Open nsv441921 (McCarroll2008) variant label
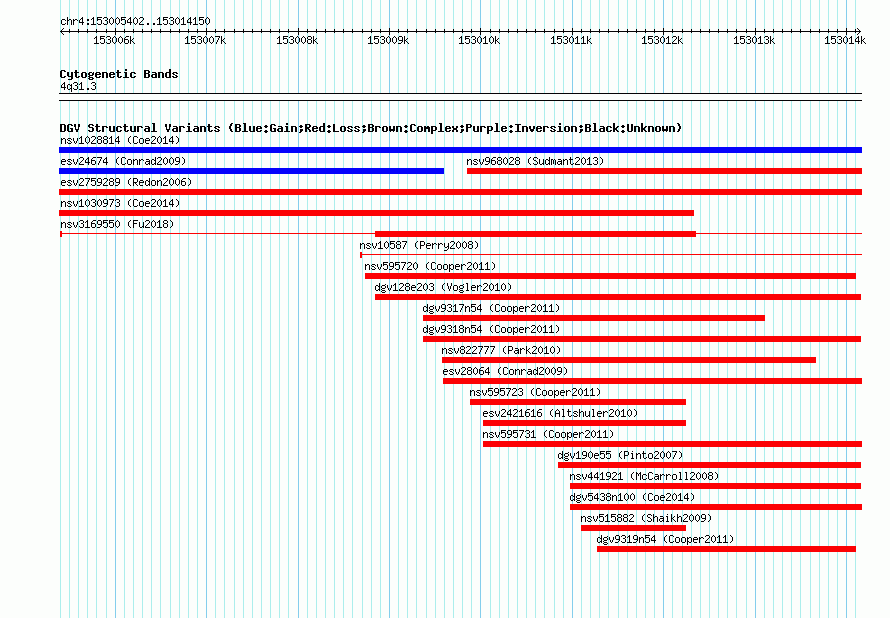This screenshot has height=618, width=890. [644, 476]
